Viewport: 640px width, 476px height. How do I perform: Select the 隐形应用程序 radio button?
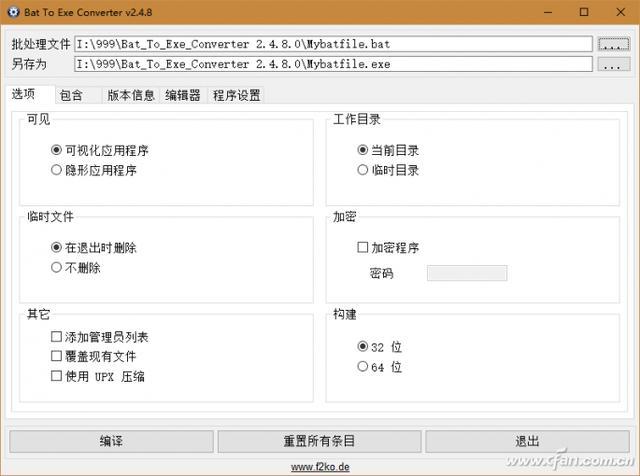tap(56, 169)
